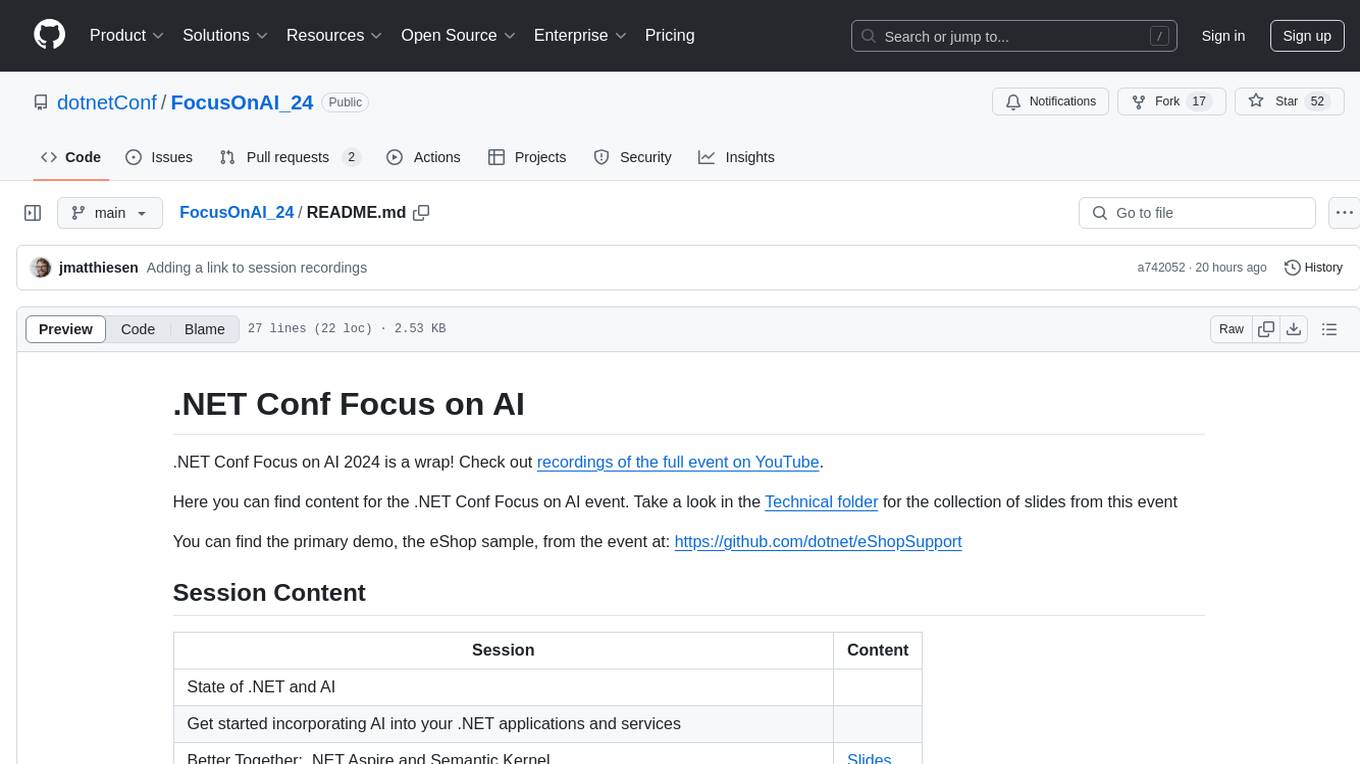Open the main branch selector
This screenshot has width=1360, height=764.
click(109, 213)
